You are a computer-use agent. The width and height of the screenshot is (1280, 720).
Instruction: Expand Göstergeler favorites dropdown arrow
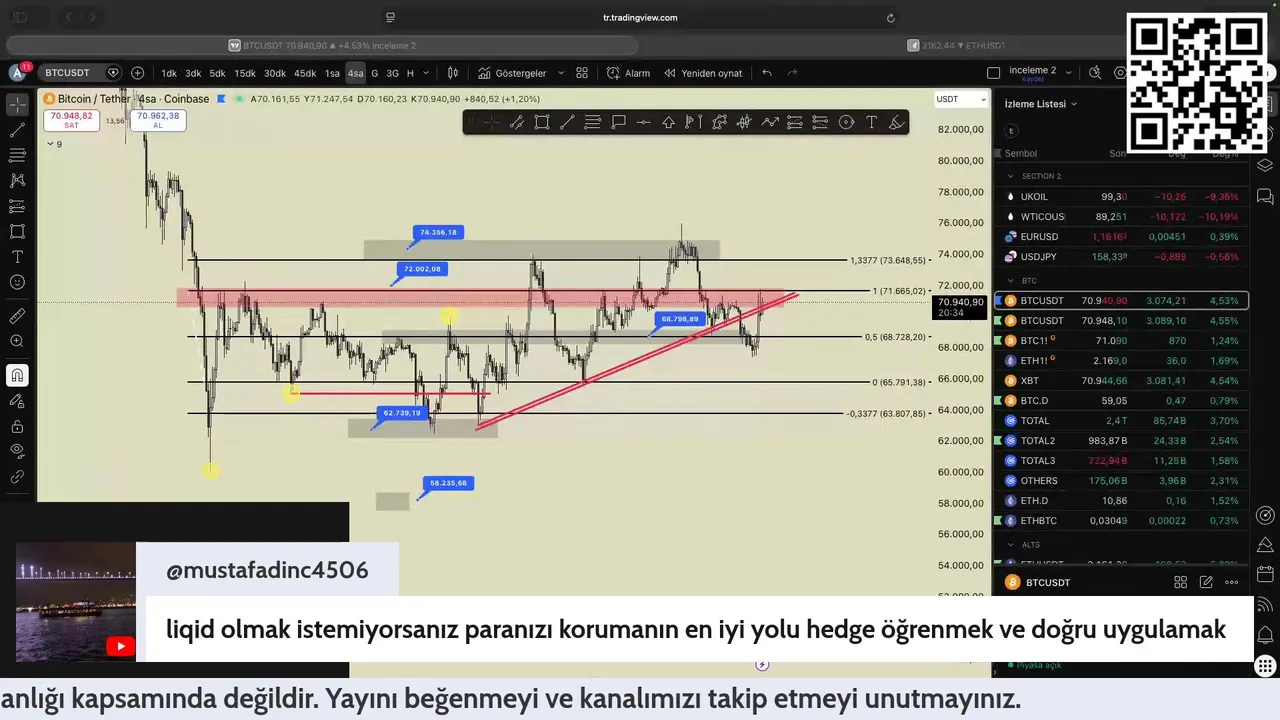561,73
